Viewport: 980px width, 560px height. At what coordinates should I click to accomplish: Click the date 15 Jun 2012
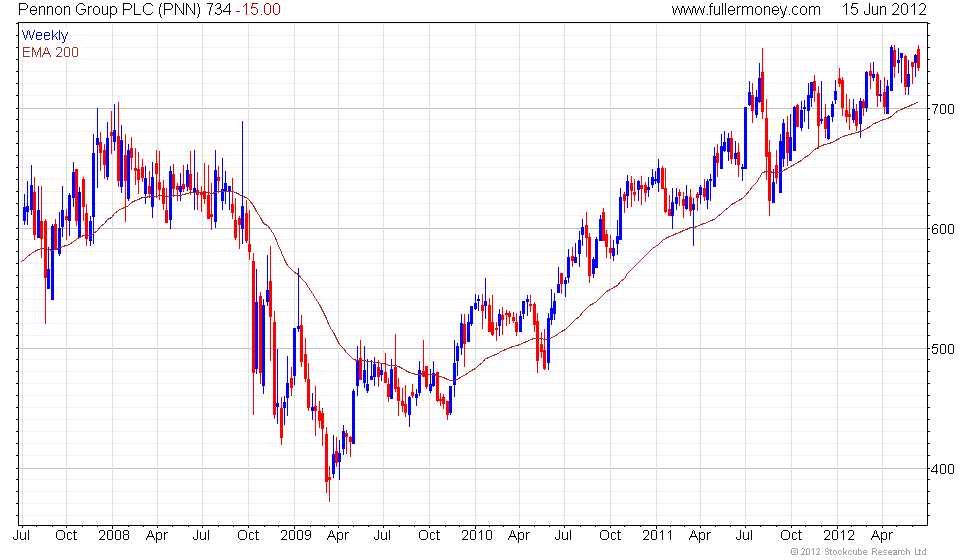point(884,9)
